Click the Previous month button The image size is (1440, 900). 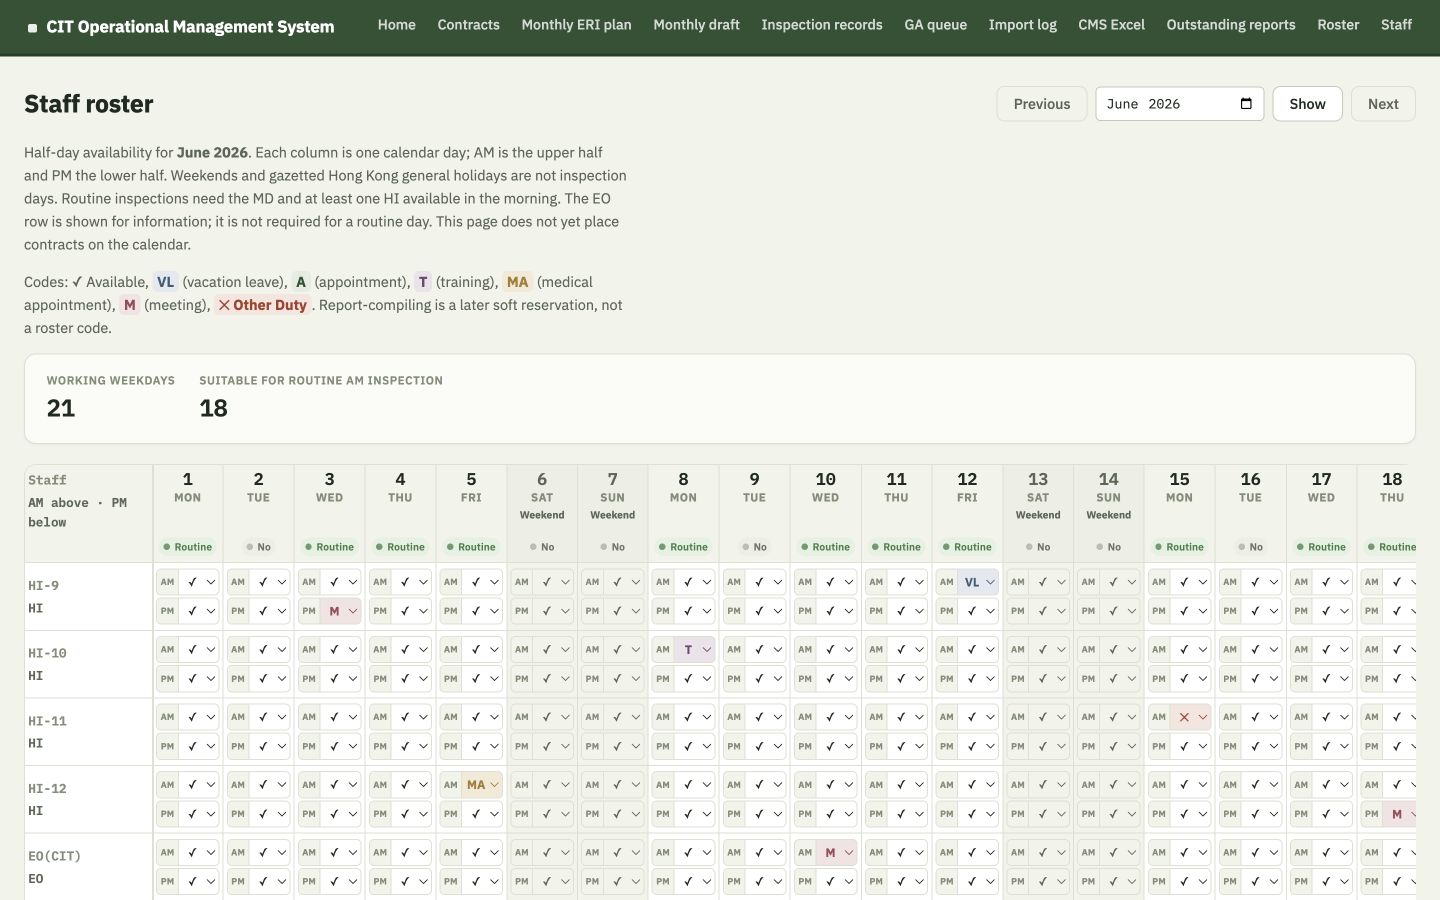pyautogui.click(x=1042, y=104)
